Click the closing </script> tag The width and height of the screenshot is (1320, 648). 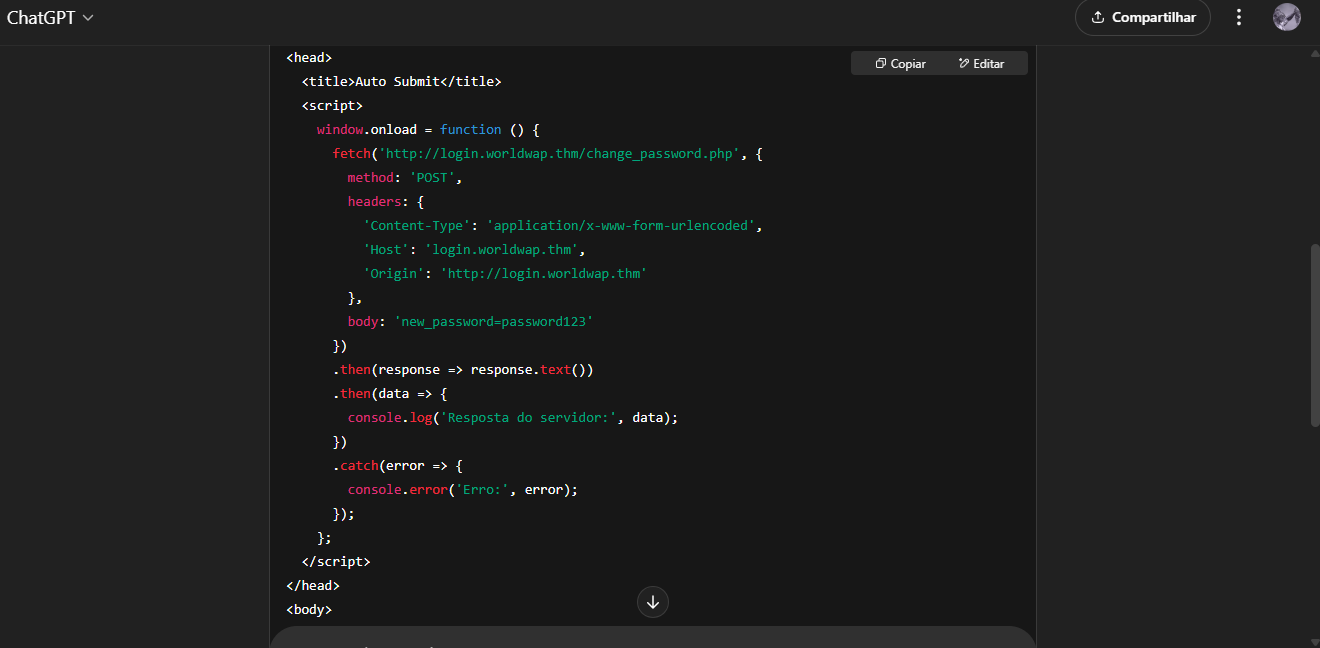[x=336, y=561]
